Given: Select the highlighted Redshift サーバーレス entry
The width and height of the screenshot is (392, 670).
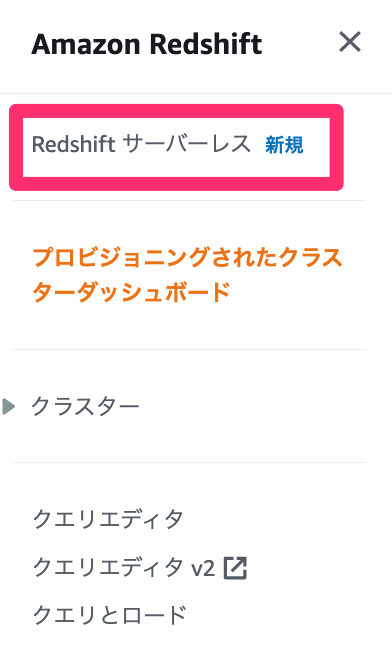Looking at the screenshot, I should 176,147.
